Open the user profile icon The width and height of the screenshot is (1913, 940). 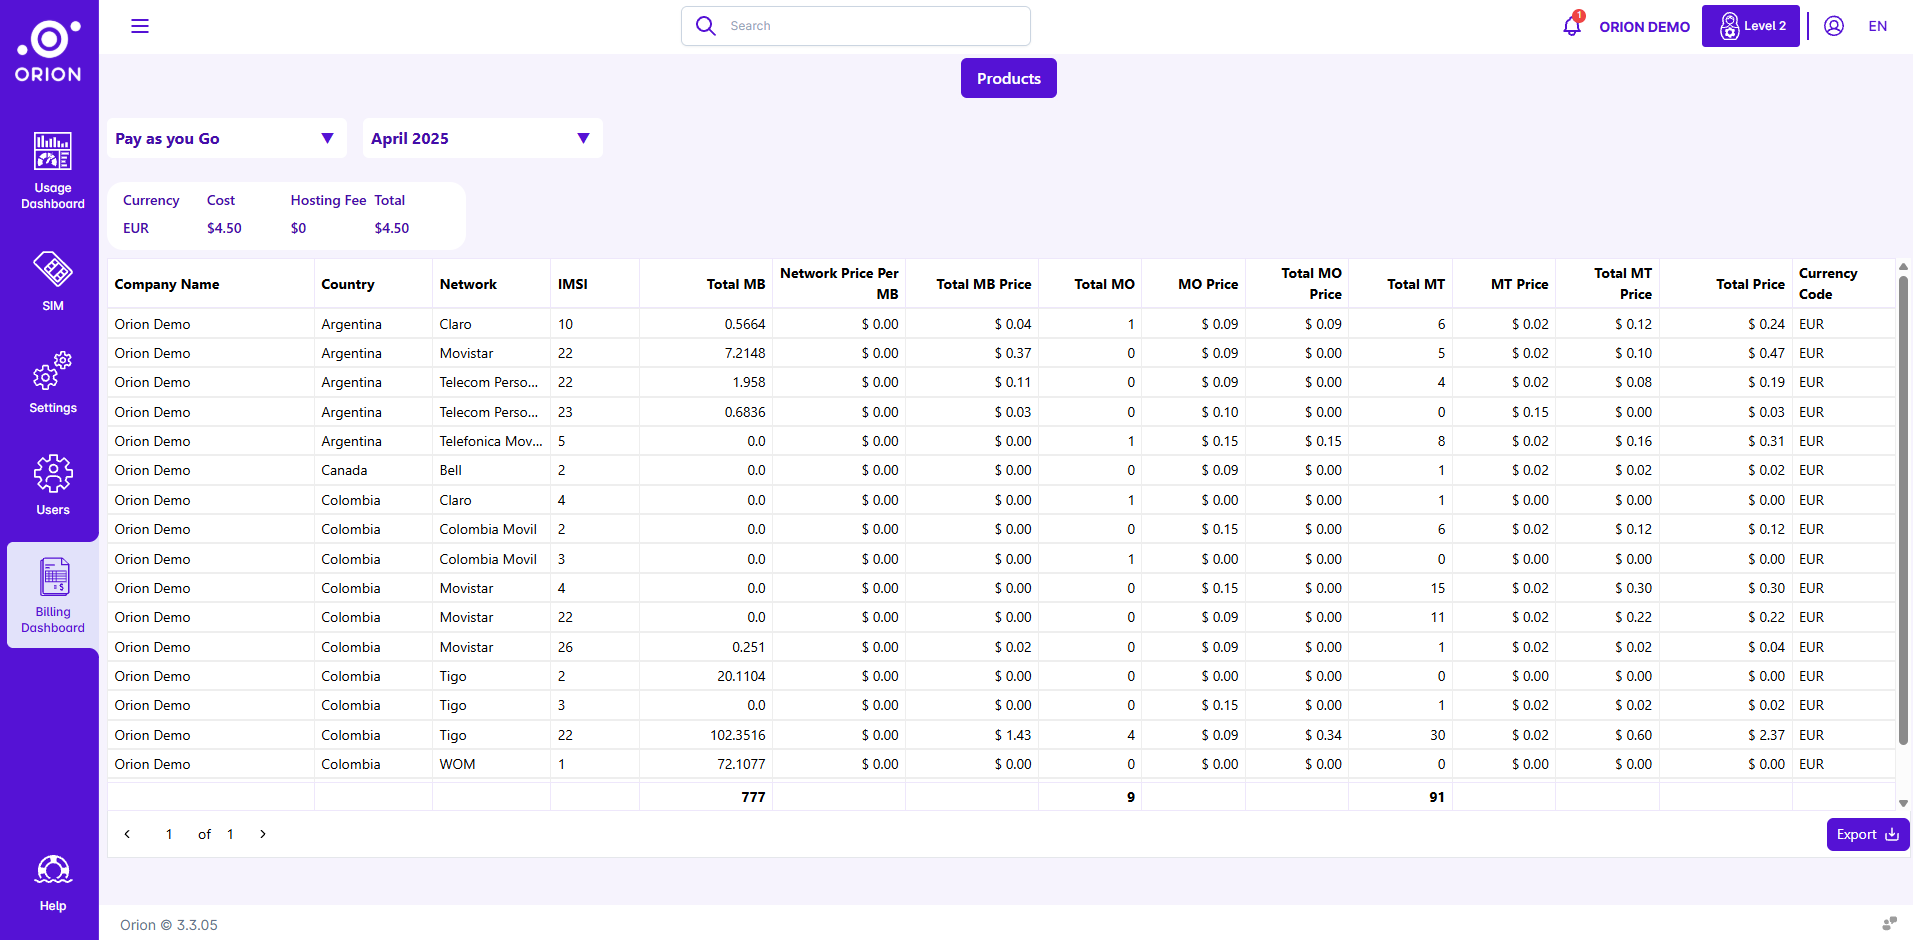click(x=1834, y=26)
